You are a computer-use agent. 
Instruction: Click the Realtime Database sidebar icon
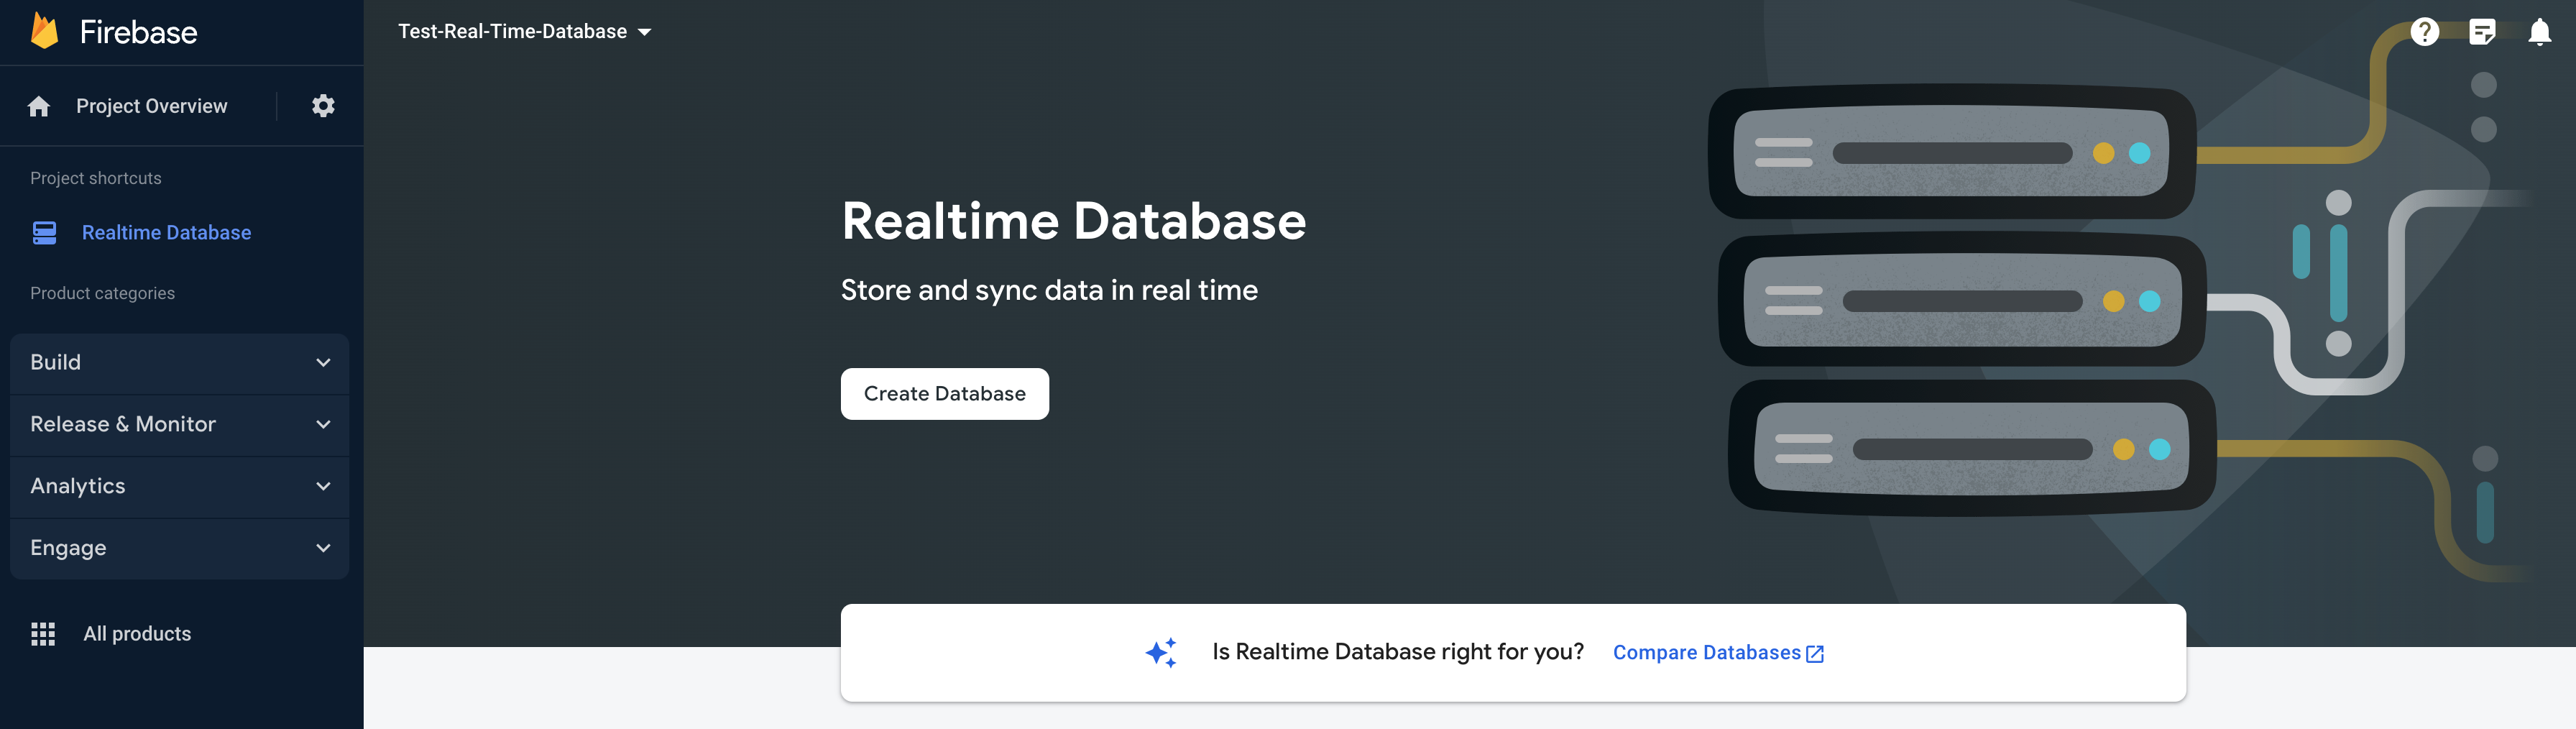coord(44,232)
